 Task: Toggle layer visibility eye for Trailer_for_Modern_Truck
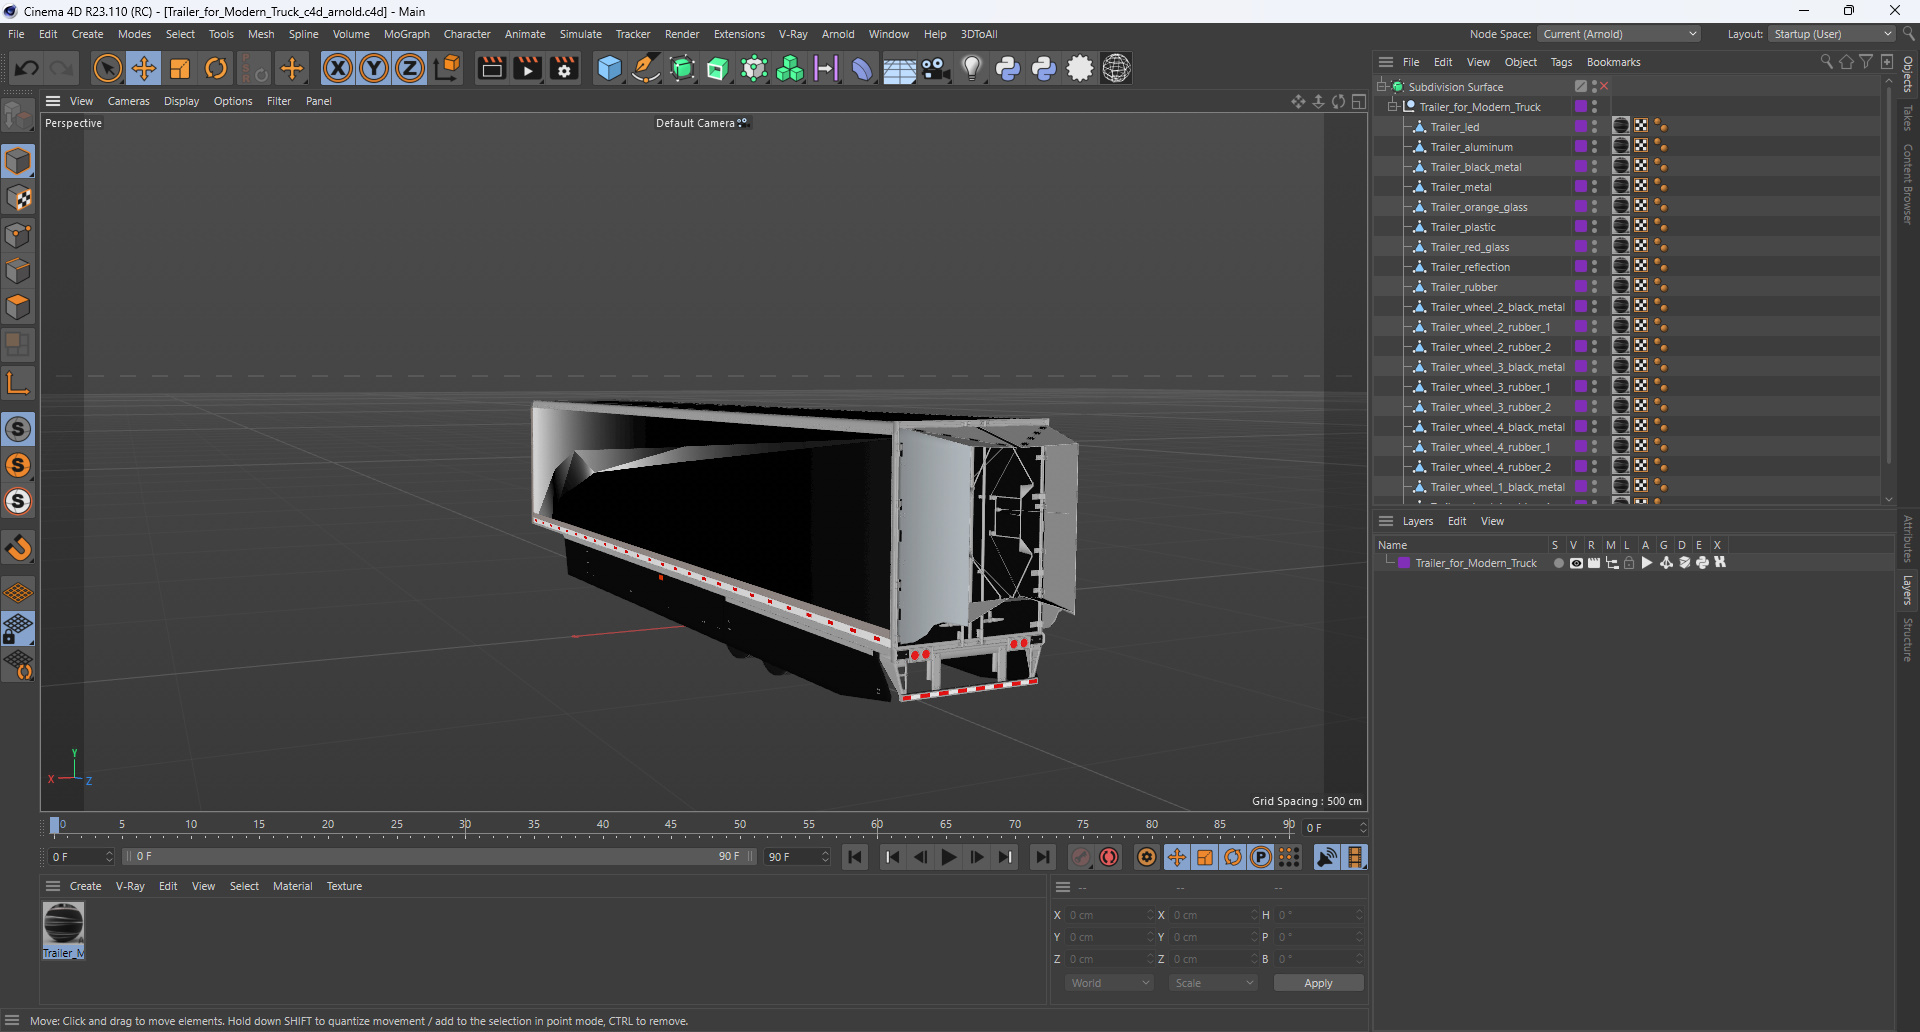pyautogui.click(x=1576, y=563)
